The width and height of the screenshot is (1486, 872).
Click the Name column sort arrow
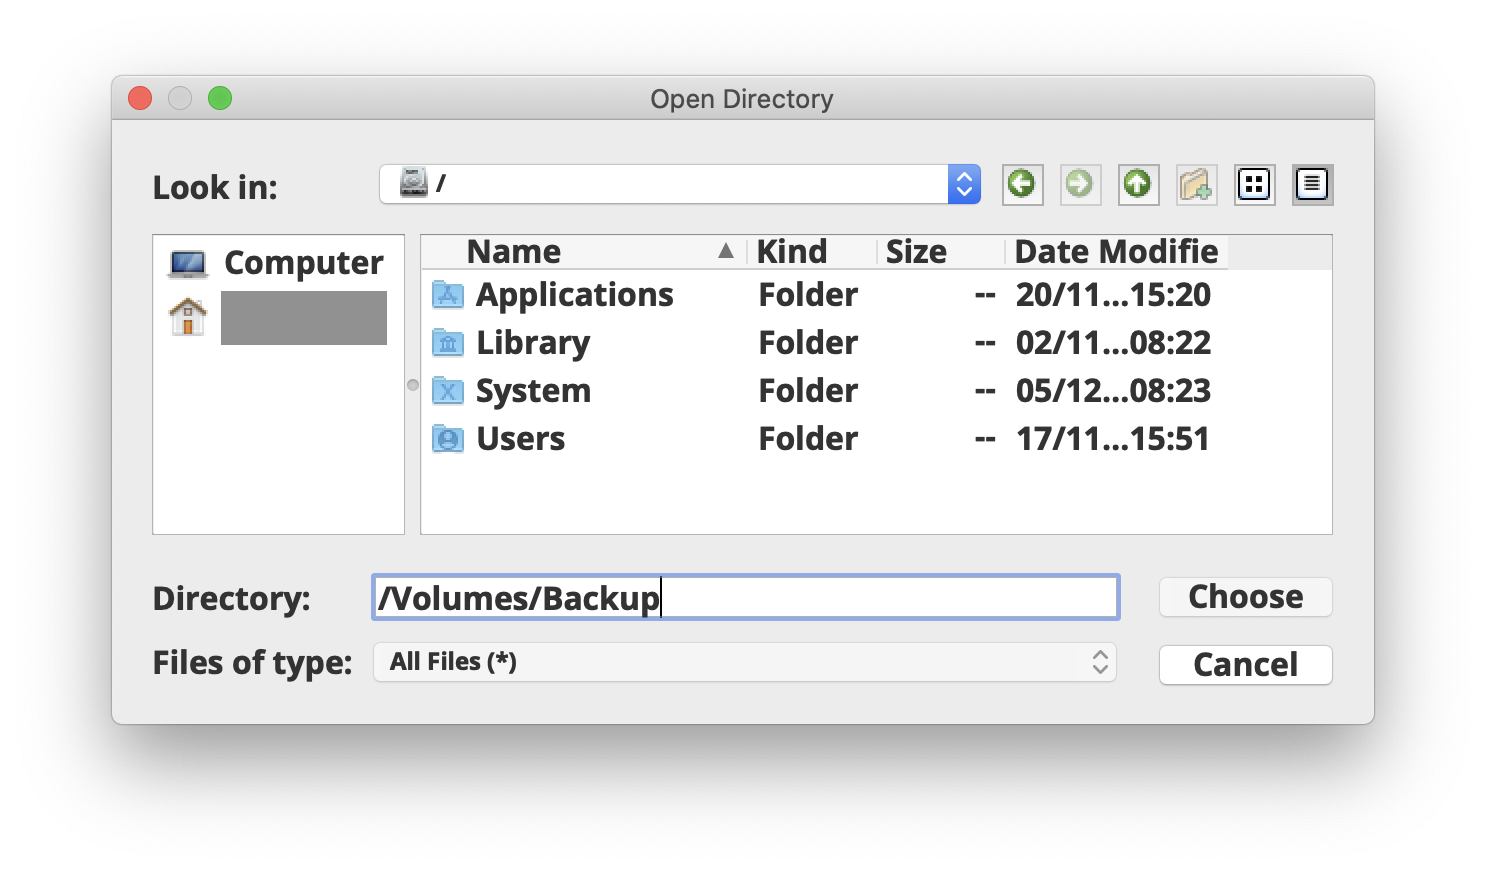pos(725,251)
